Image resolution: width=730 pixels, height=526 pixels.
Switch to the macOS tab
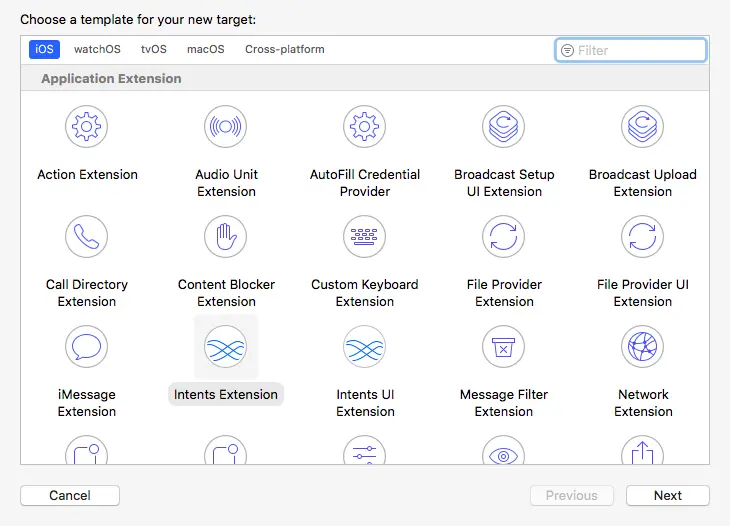[206, 49]
